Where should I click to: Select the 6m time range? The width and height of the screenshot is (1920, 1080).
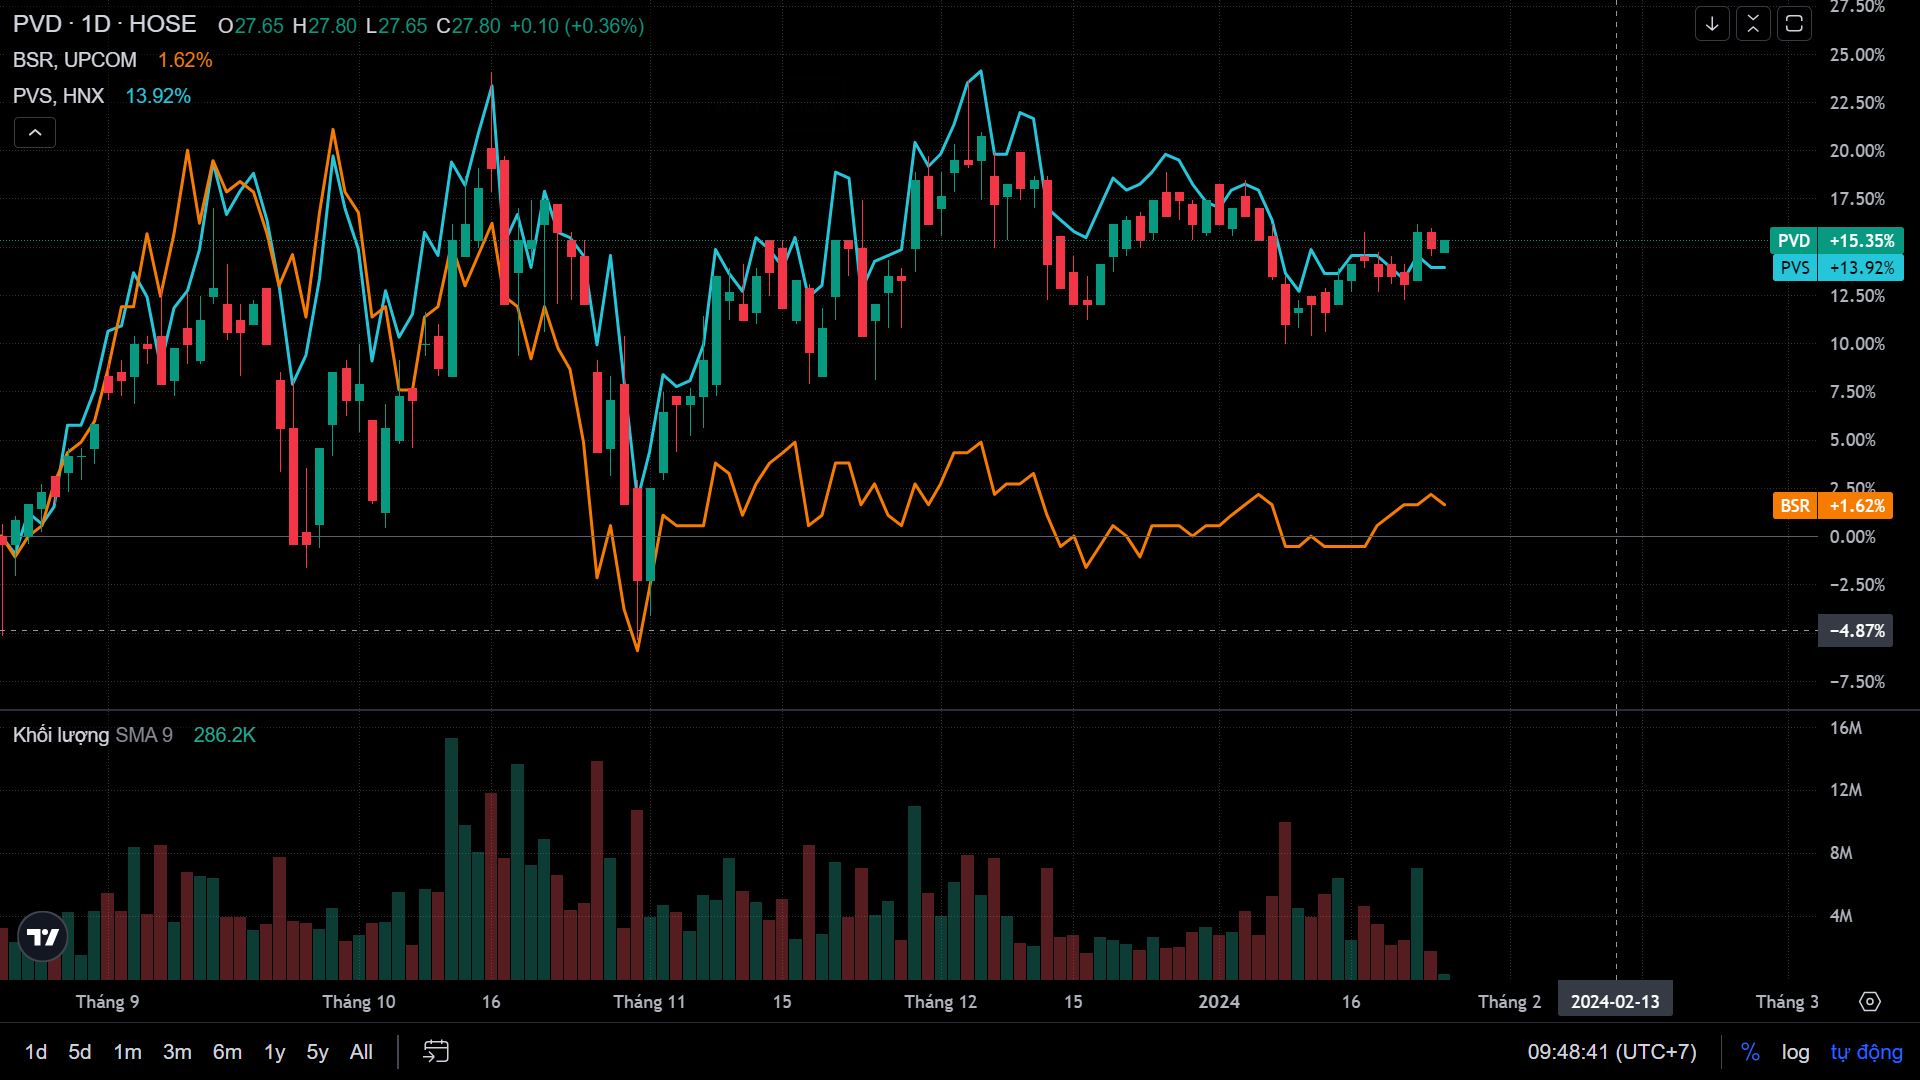click(x=227, y=1052)
